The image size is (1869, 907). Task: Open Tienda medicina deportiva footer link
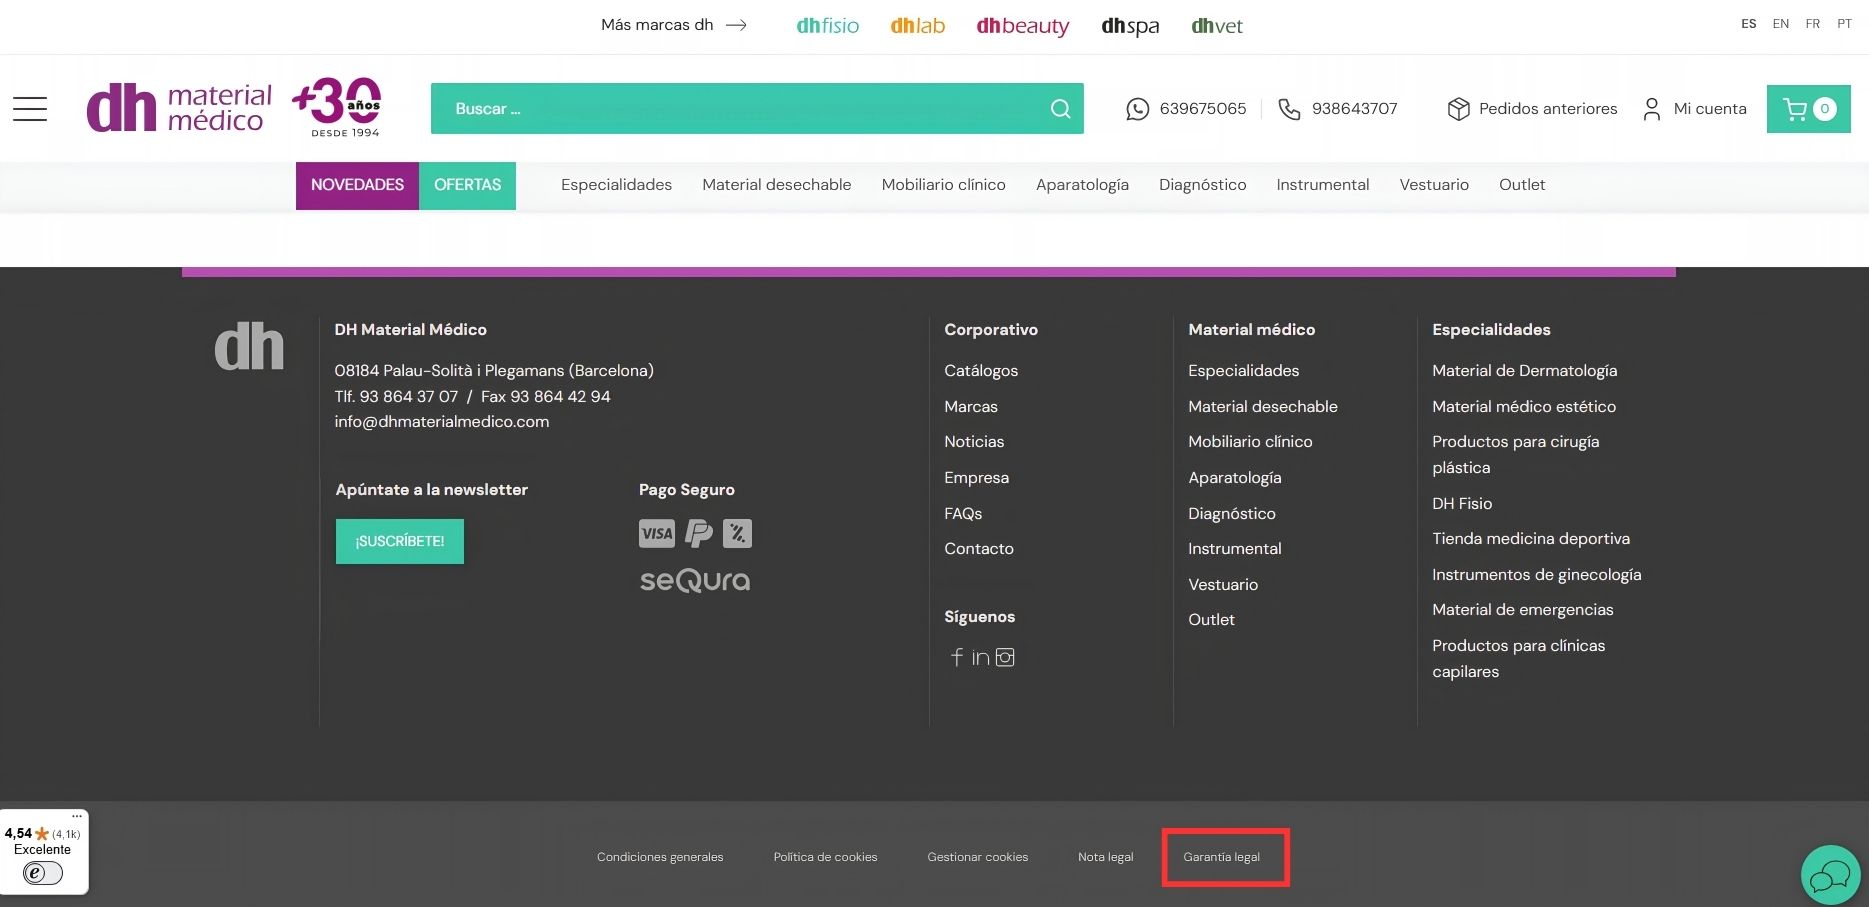coord(1531,539)
